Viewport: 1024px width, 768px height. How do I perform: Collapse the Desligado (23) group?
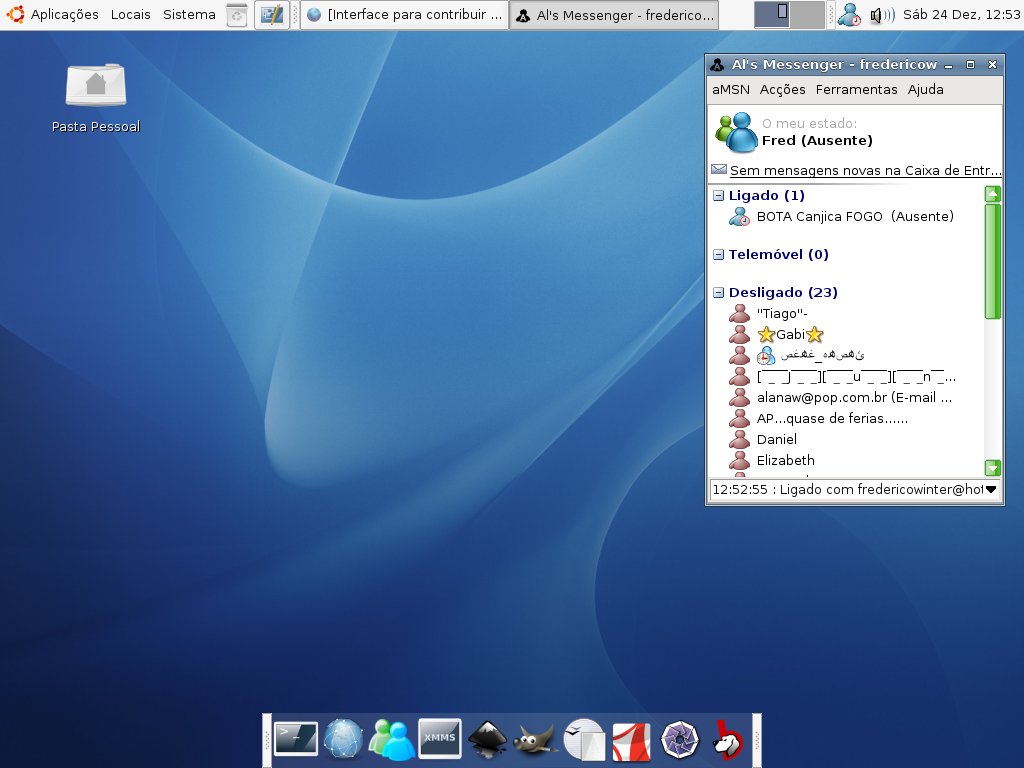718,292
